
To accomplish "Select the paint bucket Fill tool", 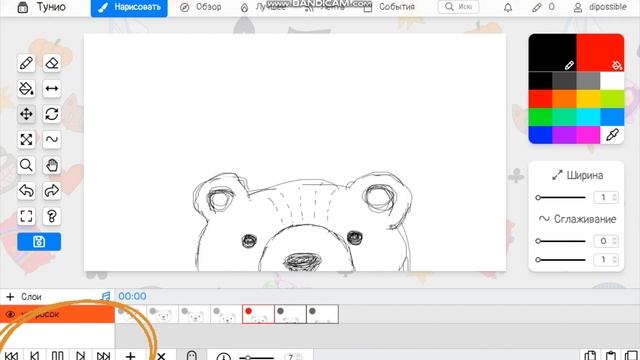I will 26,89.
